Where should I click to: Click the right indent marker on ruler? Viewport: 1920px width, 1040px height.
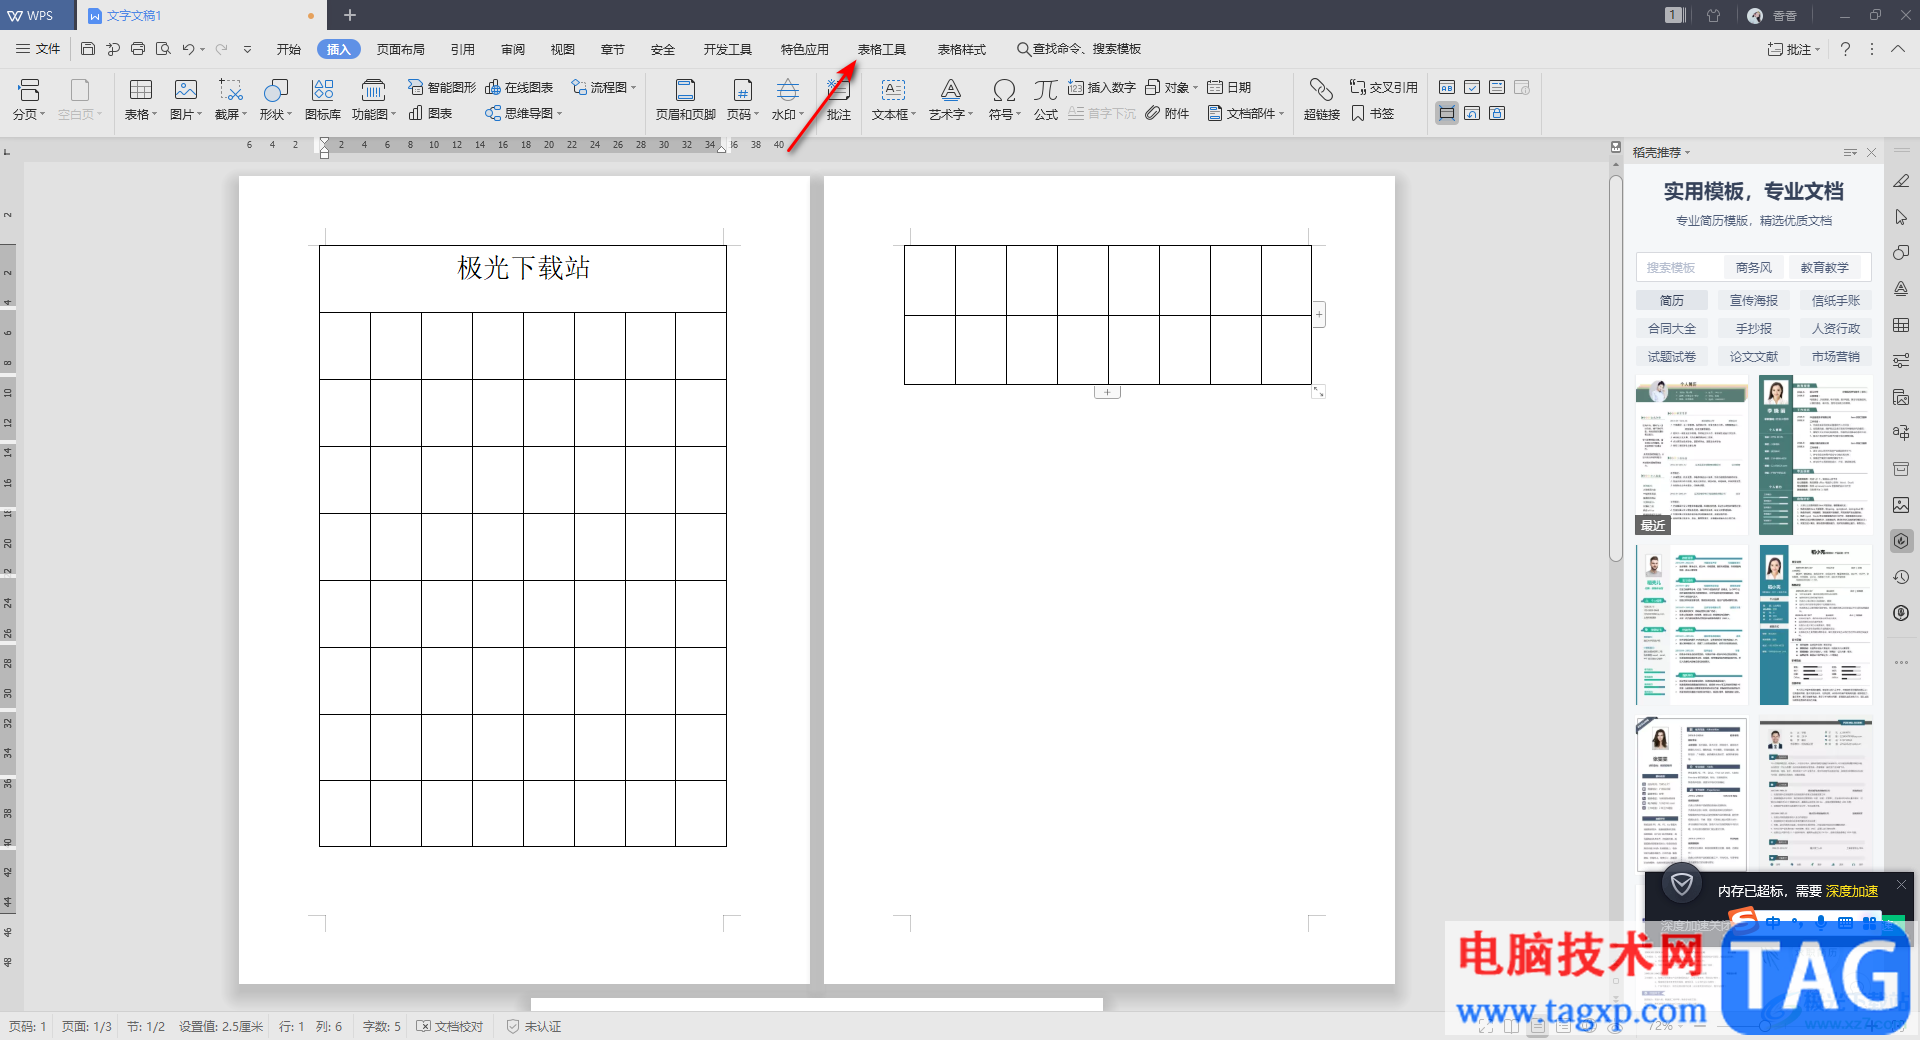[722, 148]
